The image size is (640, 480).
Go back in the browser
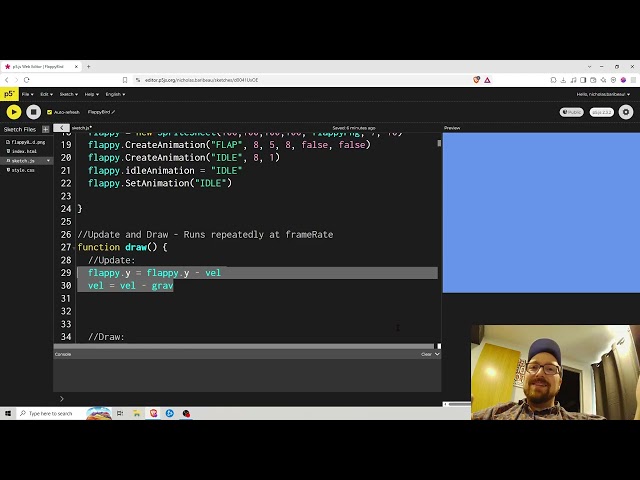coord(7,80)
